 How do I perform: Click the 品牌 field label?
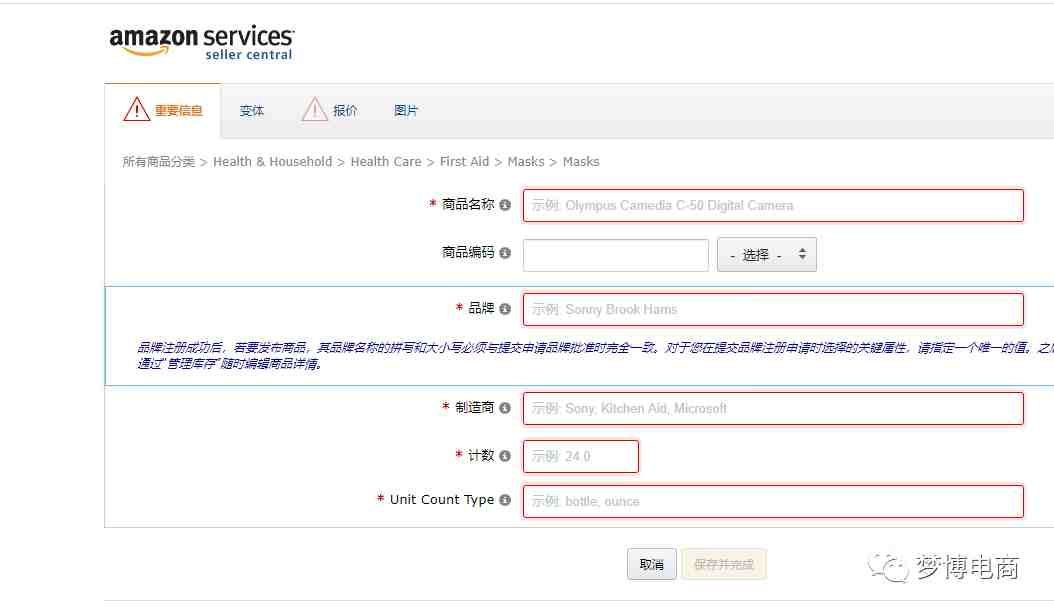click(x=481, y=309)
